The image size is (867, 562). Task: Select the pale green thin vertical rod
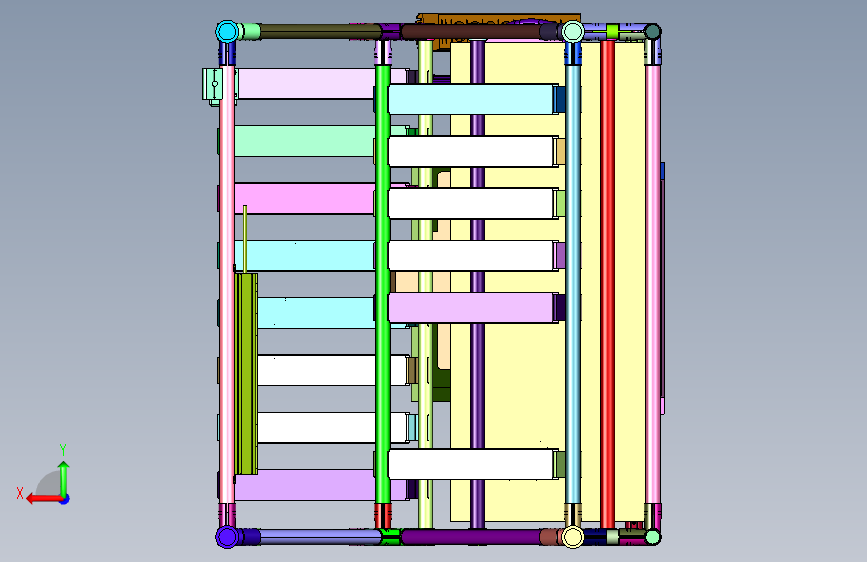click(x=425, y=284)
